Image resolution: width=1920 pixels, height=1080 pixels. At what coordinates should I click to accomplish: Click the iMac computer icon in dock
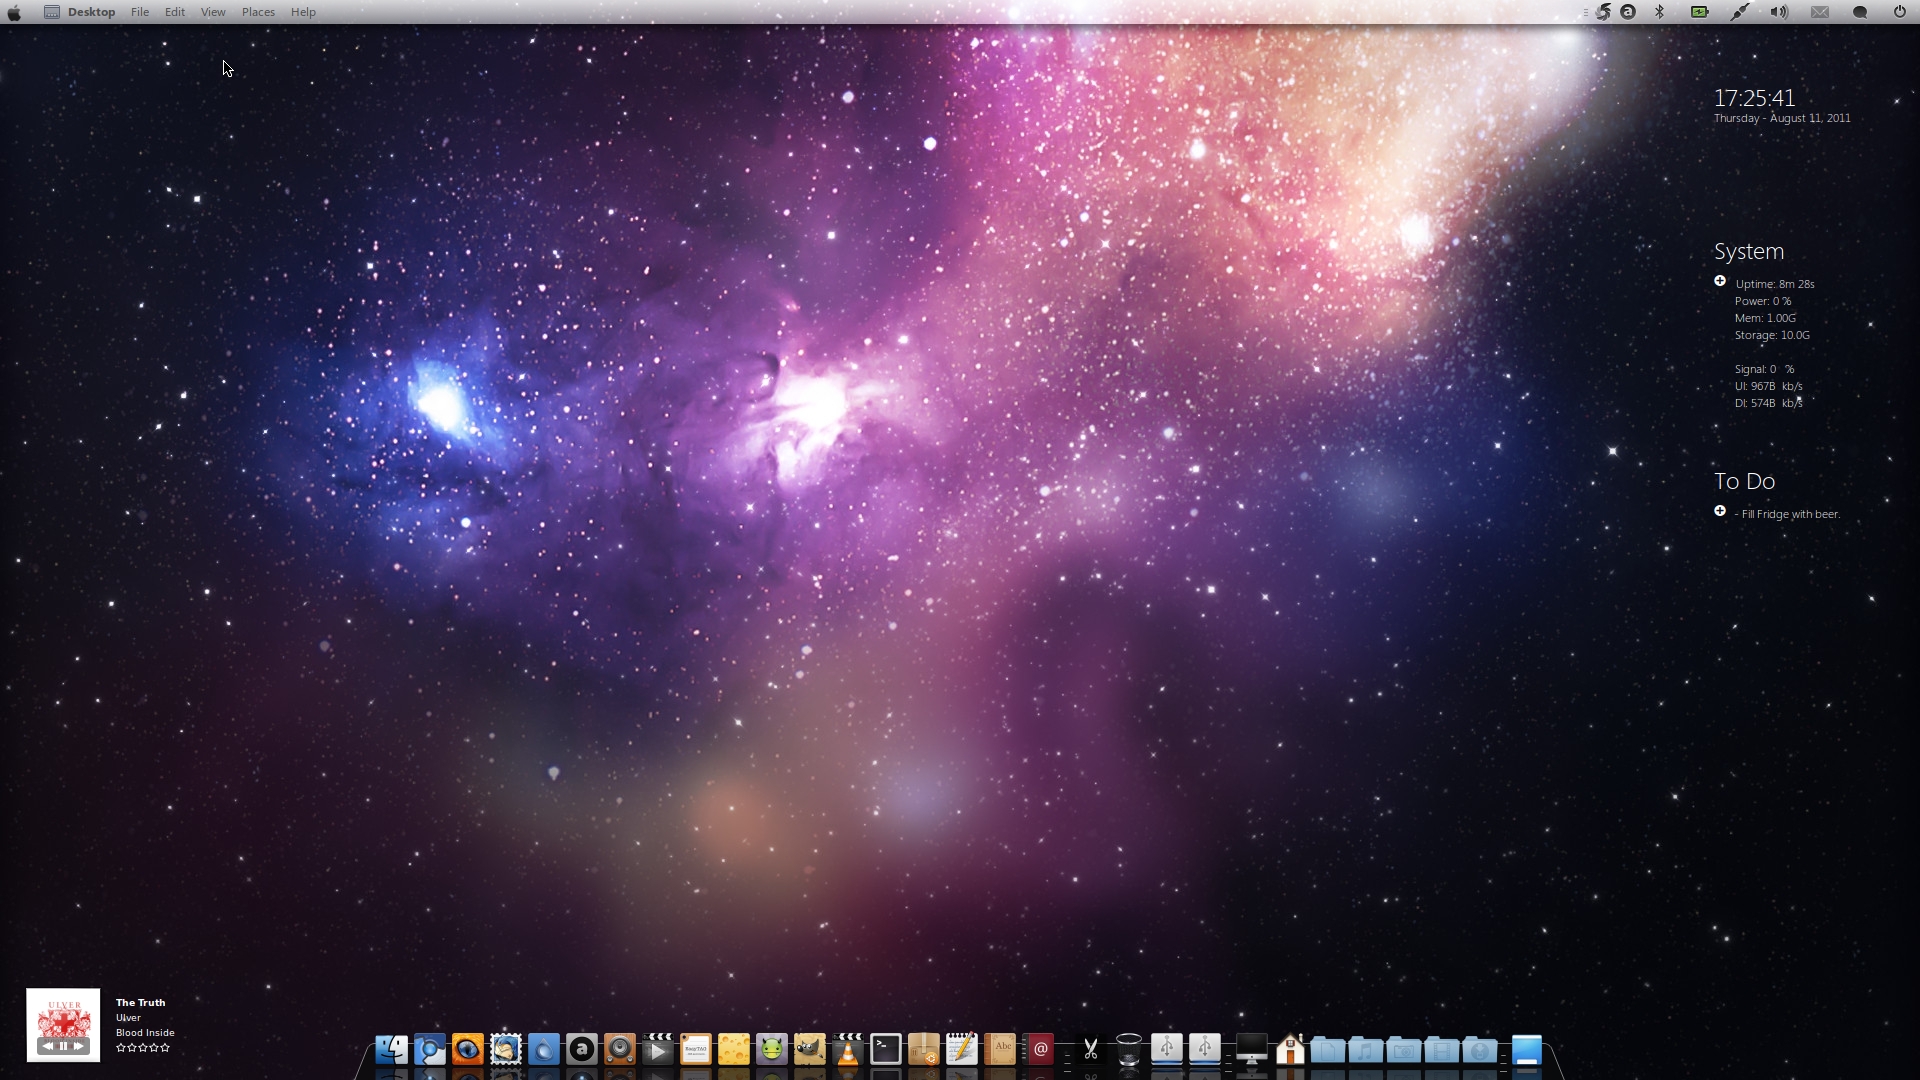click(1251, 1049)
